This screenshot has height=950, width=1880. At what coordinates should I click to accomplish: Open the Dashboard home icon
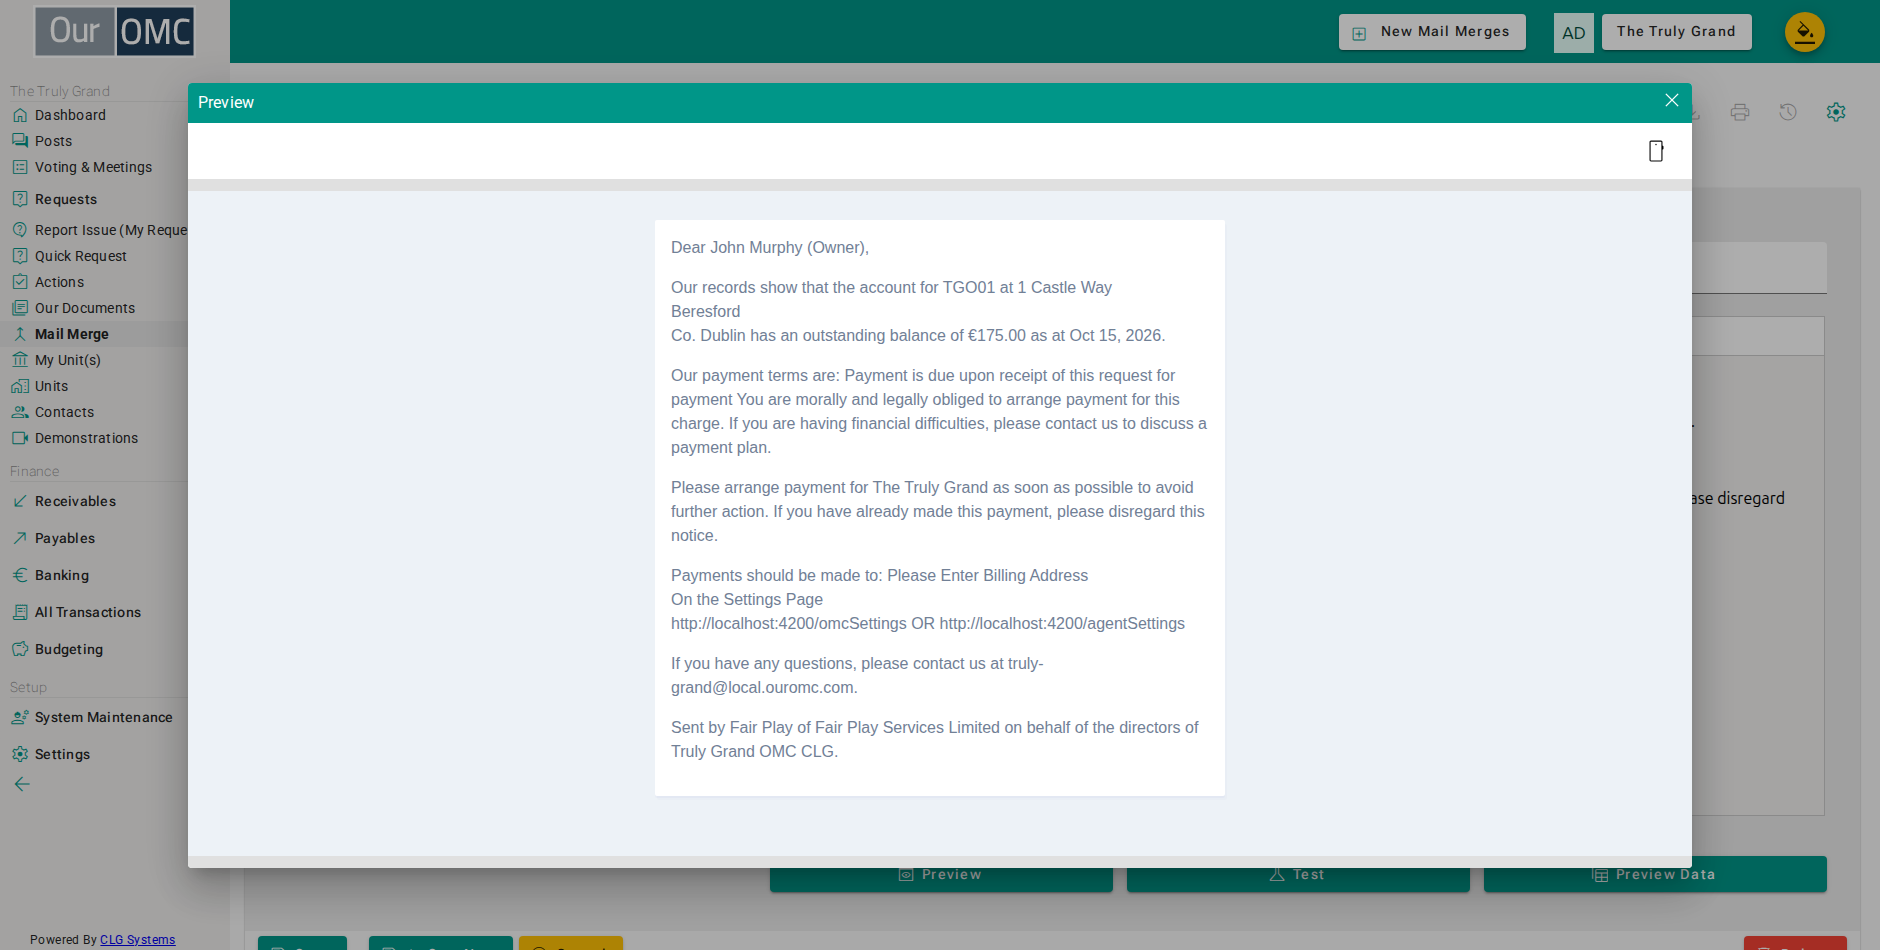click(20, 115)
